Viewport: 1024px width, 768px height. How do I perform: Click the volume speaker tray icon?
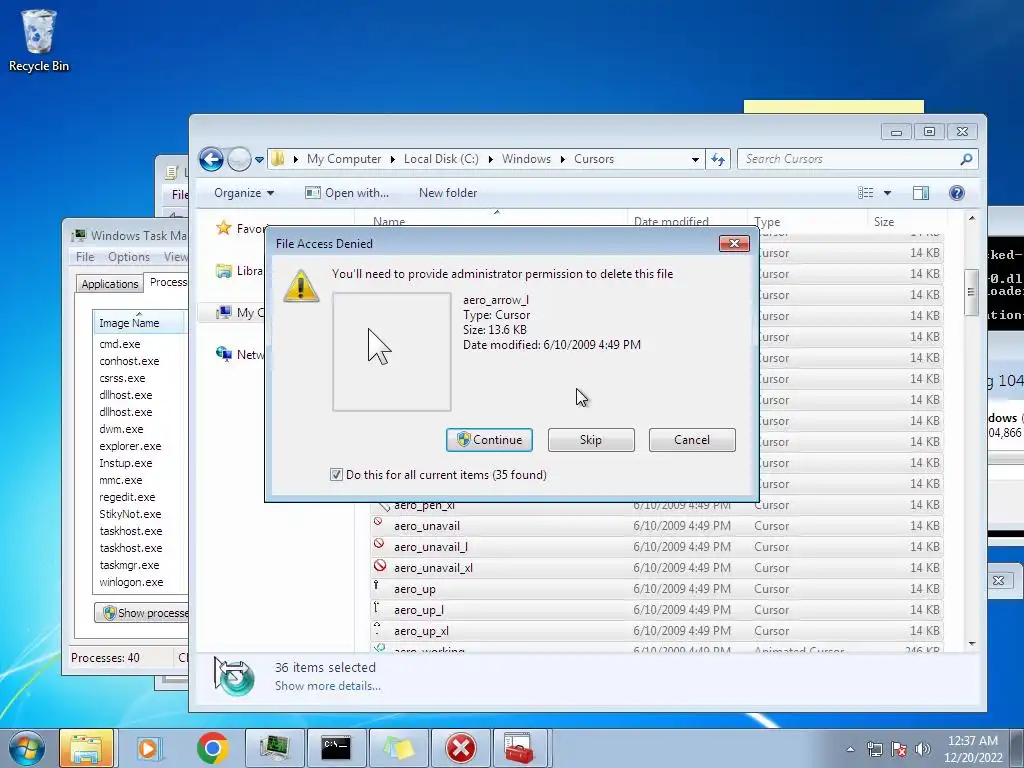(923, 749)
